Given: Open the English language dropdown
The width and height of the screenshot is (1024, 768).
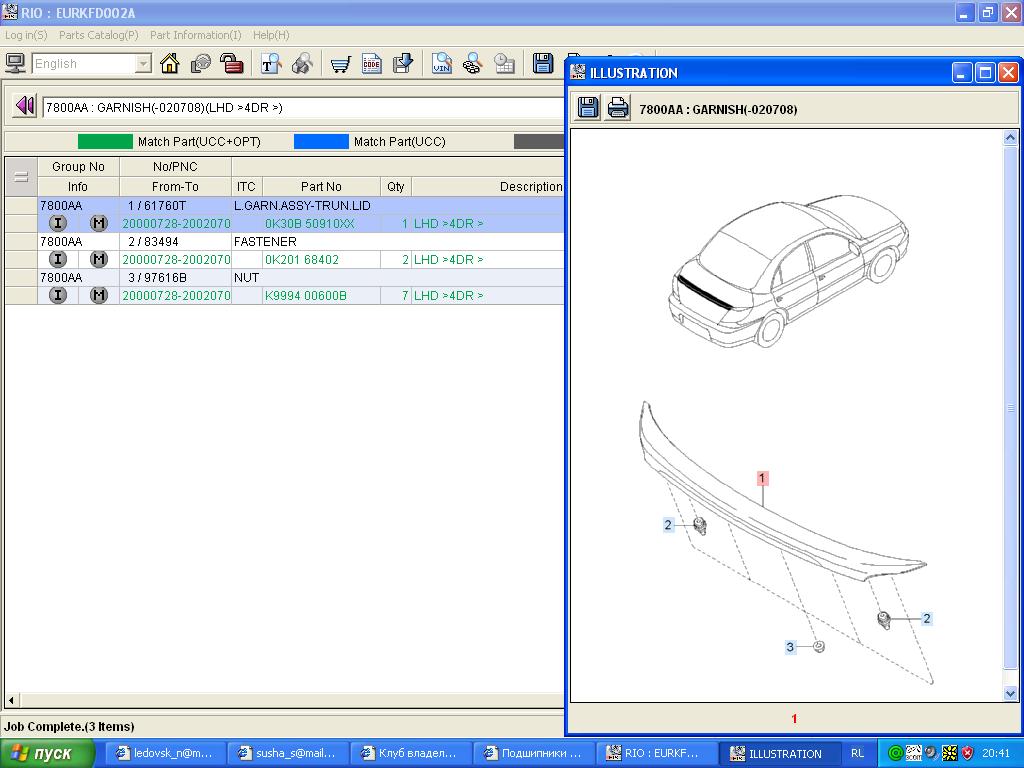Looking at the screenshot, I should 143,64.
